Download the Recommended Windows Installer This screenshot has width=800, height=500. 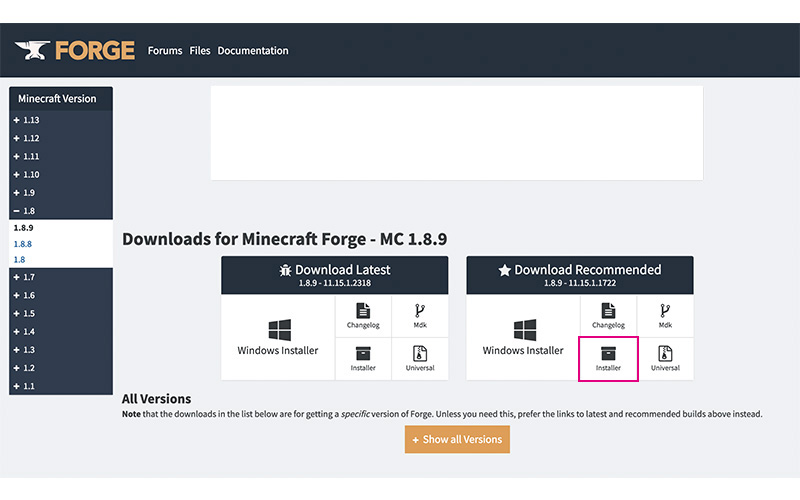(x=523, y=337)
